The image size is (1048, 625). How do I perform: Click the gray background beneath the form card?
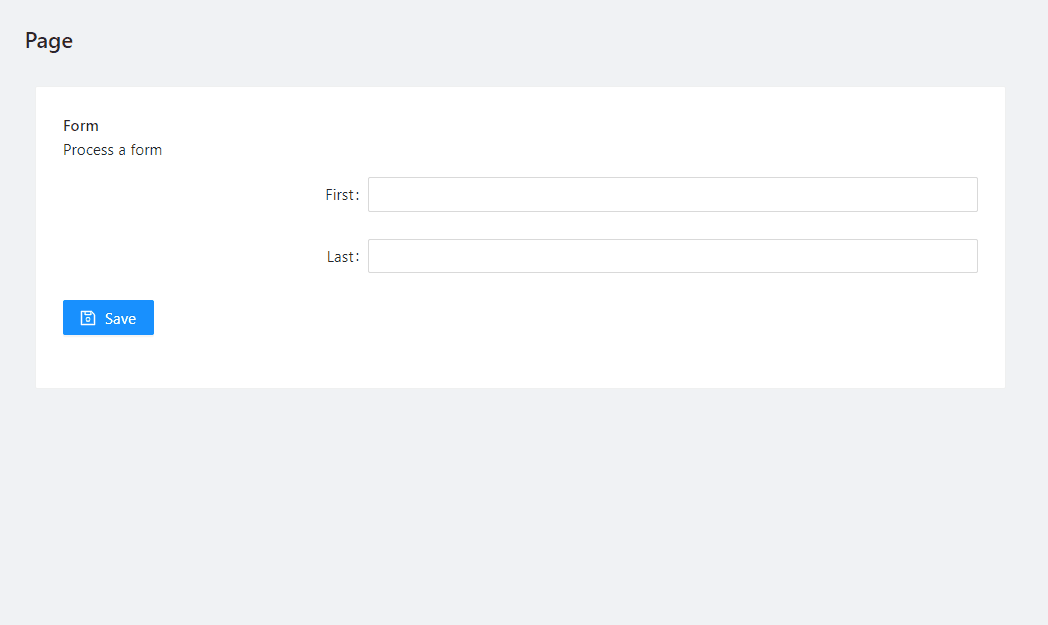(520, 500)
